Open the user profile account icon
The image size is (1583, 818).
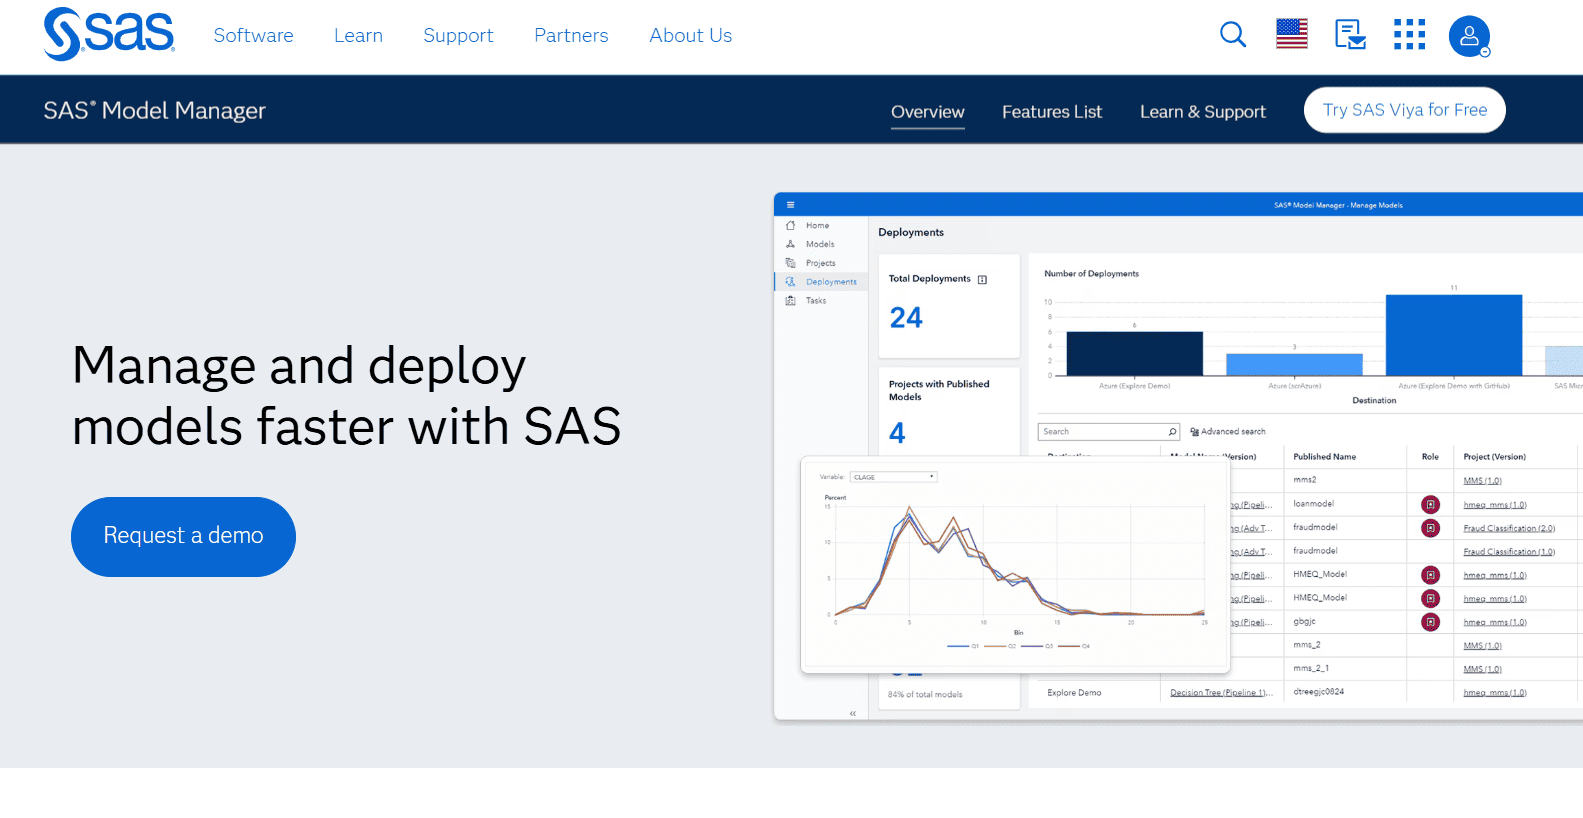point(1469,36)
